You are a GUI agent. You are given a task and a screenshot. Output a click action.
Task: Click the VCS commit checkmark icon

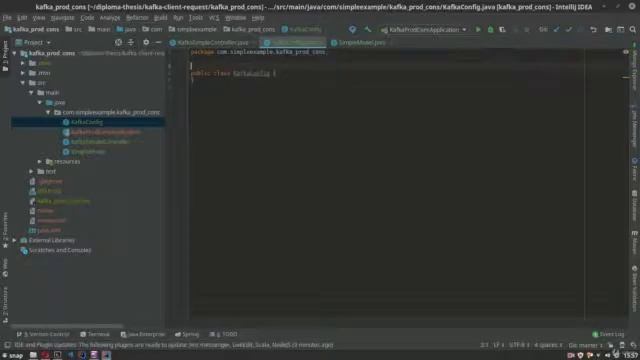coord(569,29)
